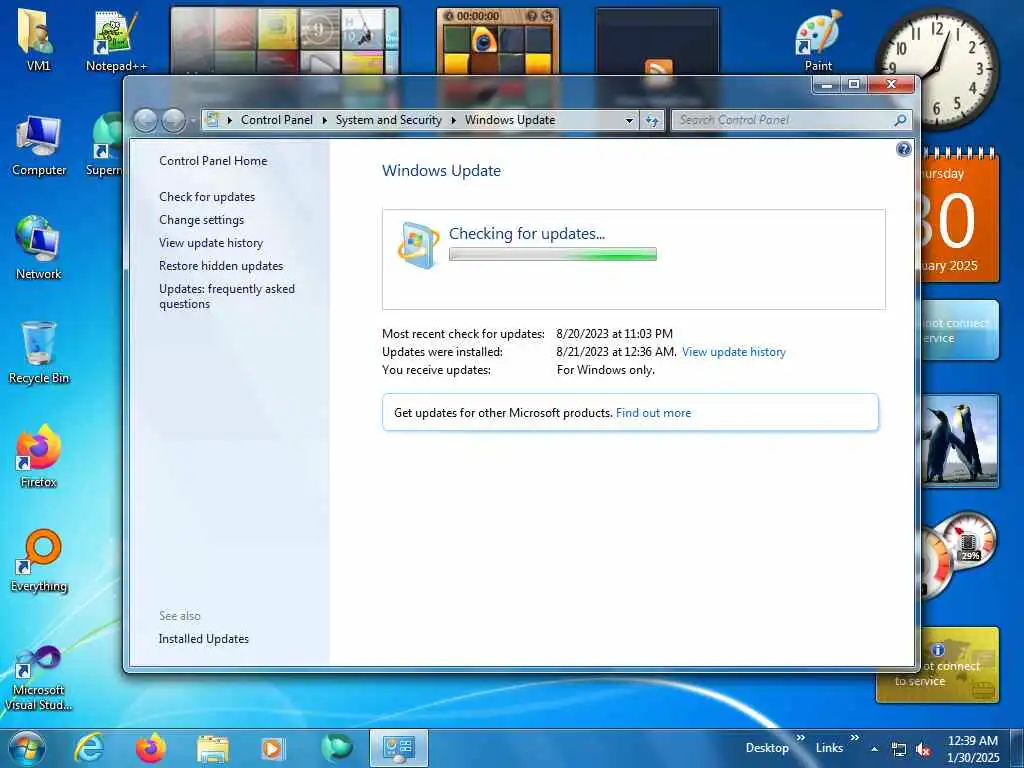Open Change settings in sidebar
The image size is (1024, 768).
click(x=201, y=220)
